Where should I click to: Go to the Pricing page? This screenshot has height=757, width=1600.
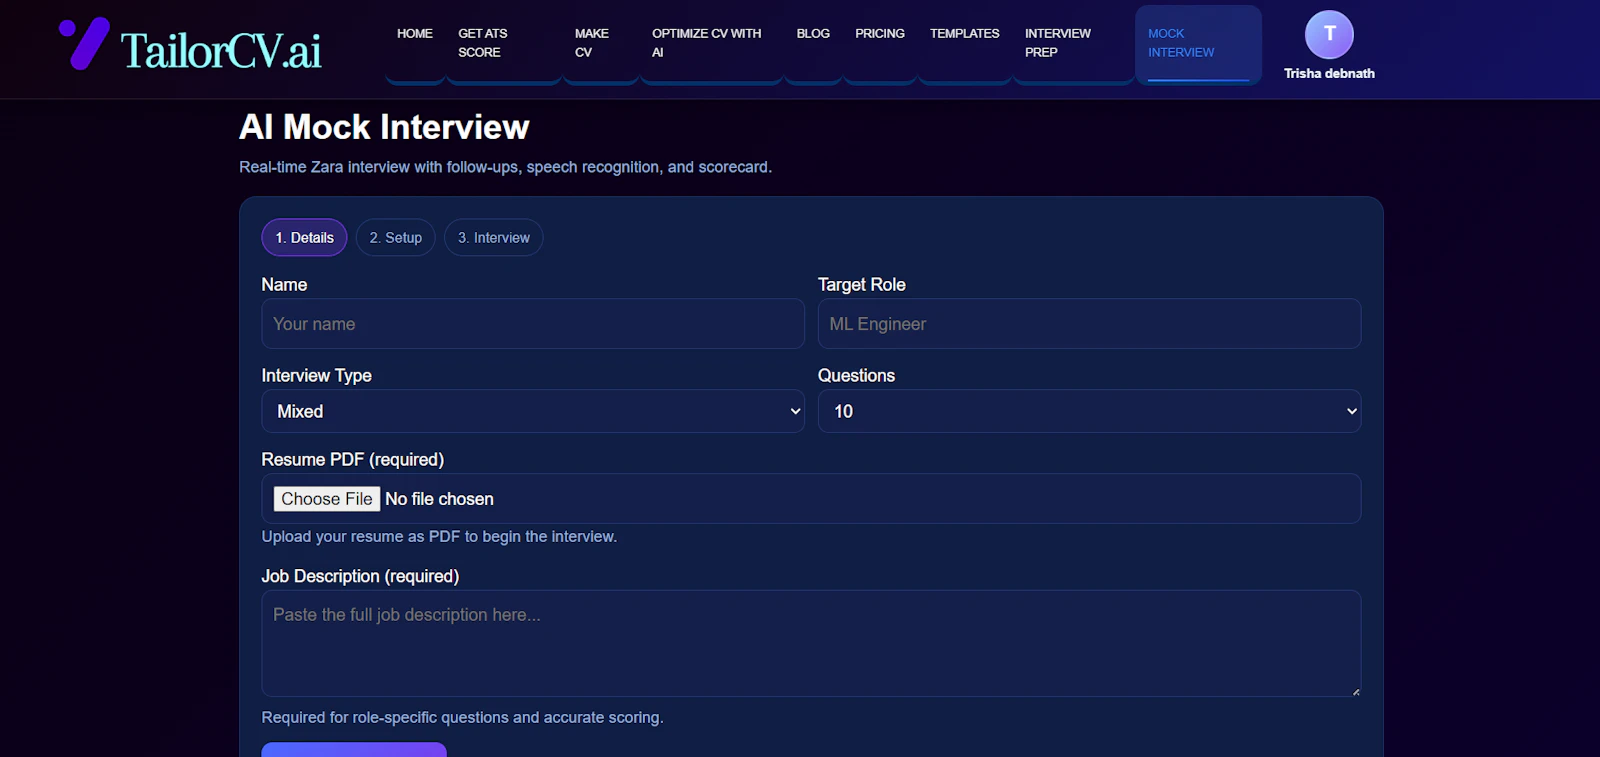[x=880, y=34]
